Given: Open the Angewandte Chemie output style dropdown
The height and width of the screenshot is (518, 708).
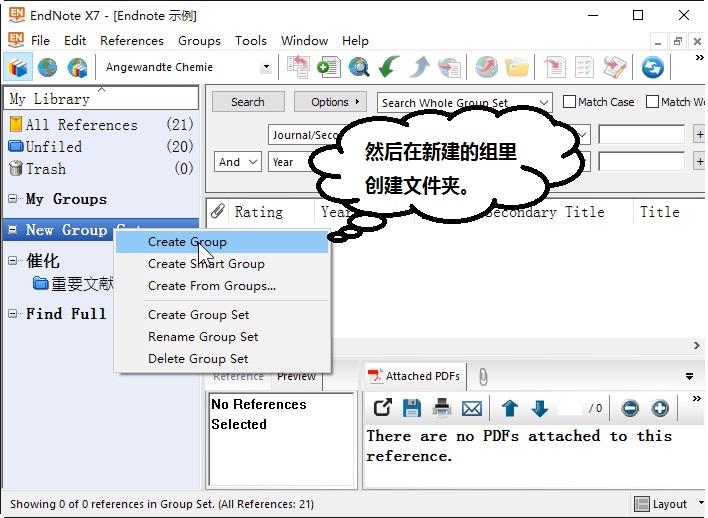Looking at the screenshot, I should [266, 67].
